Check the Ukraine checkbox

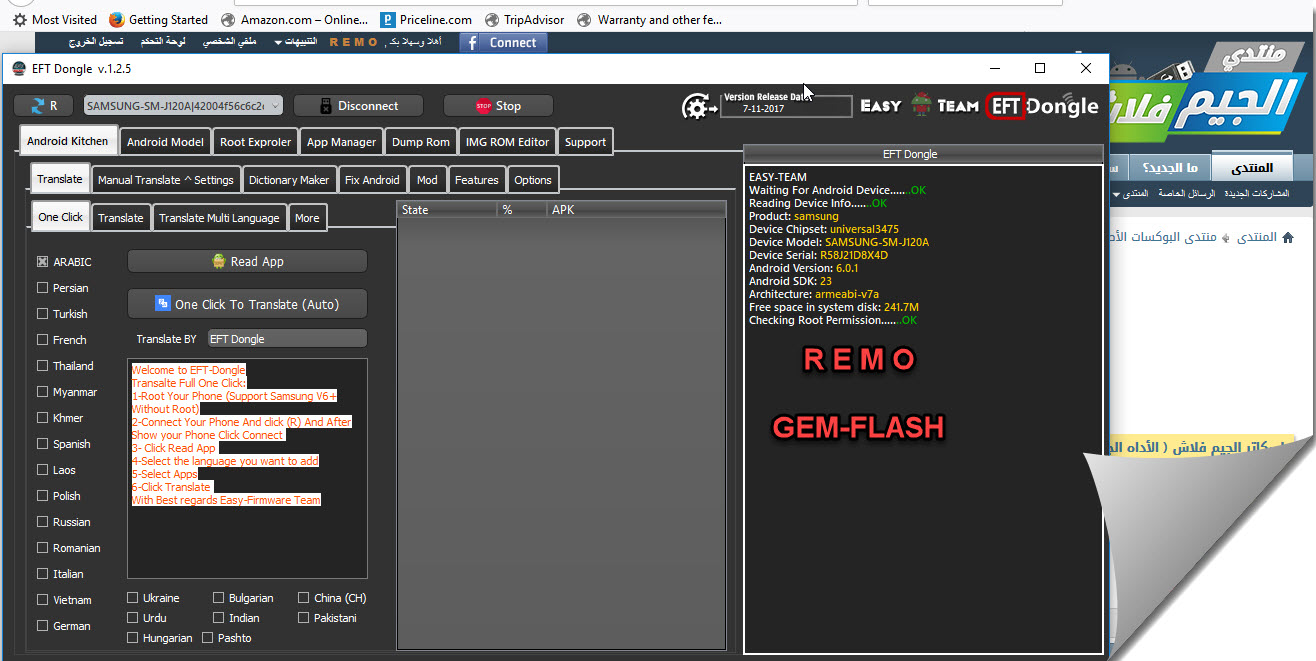click(x=133, y=598)
